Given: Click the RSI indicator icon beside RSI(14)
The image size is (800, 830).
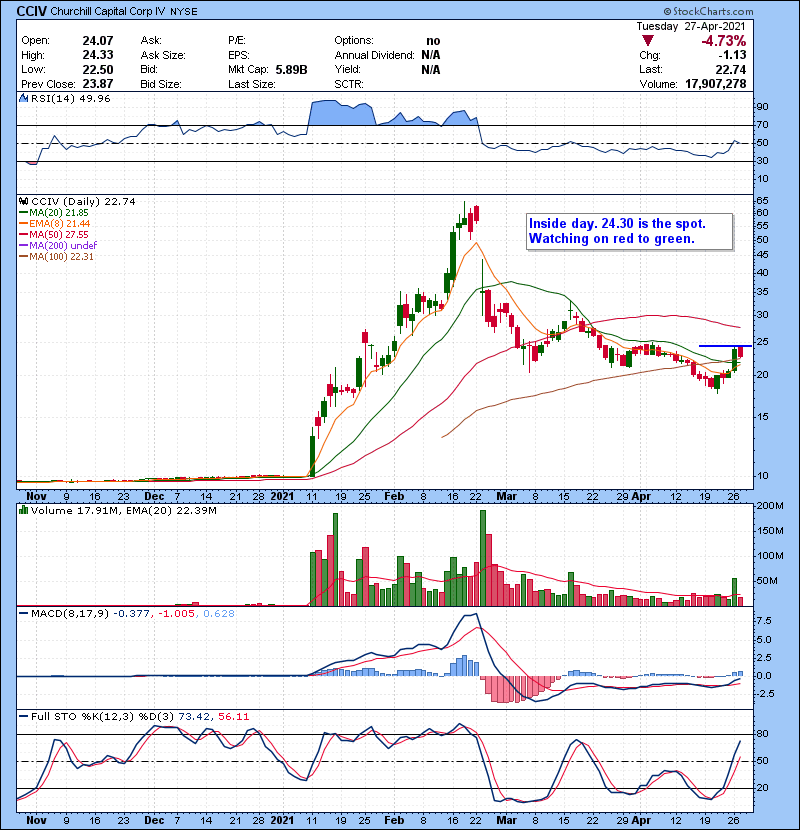Looking at the screenshot, I should coord(23,98).
